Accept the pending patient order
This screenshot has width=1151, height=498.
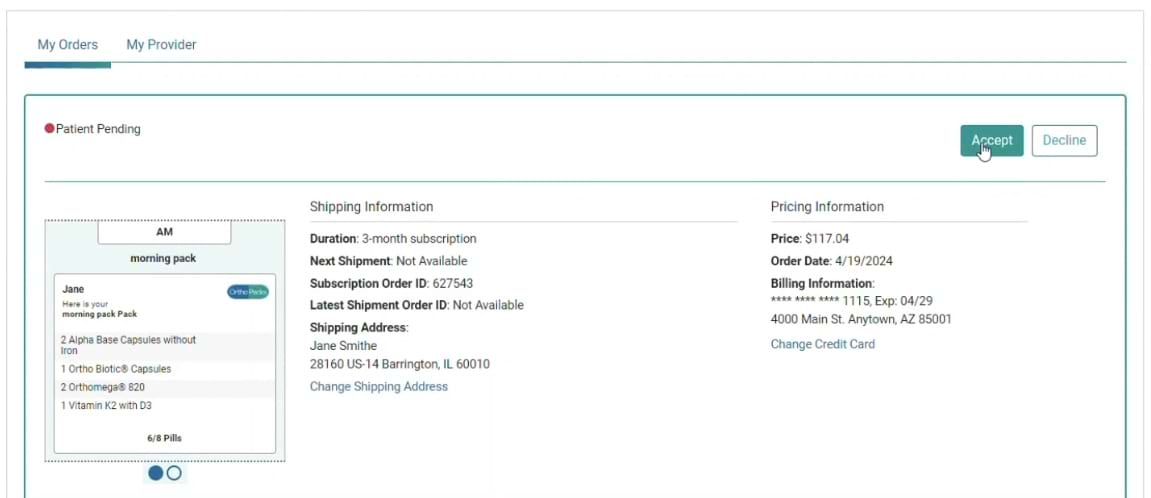(991, 141)
